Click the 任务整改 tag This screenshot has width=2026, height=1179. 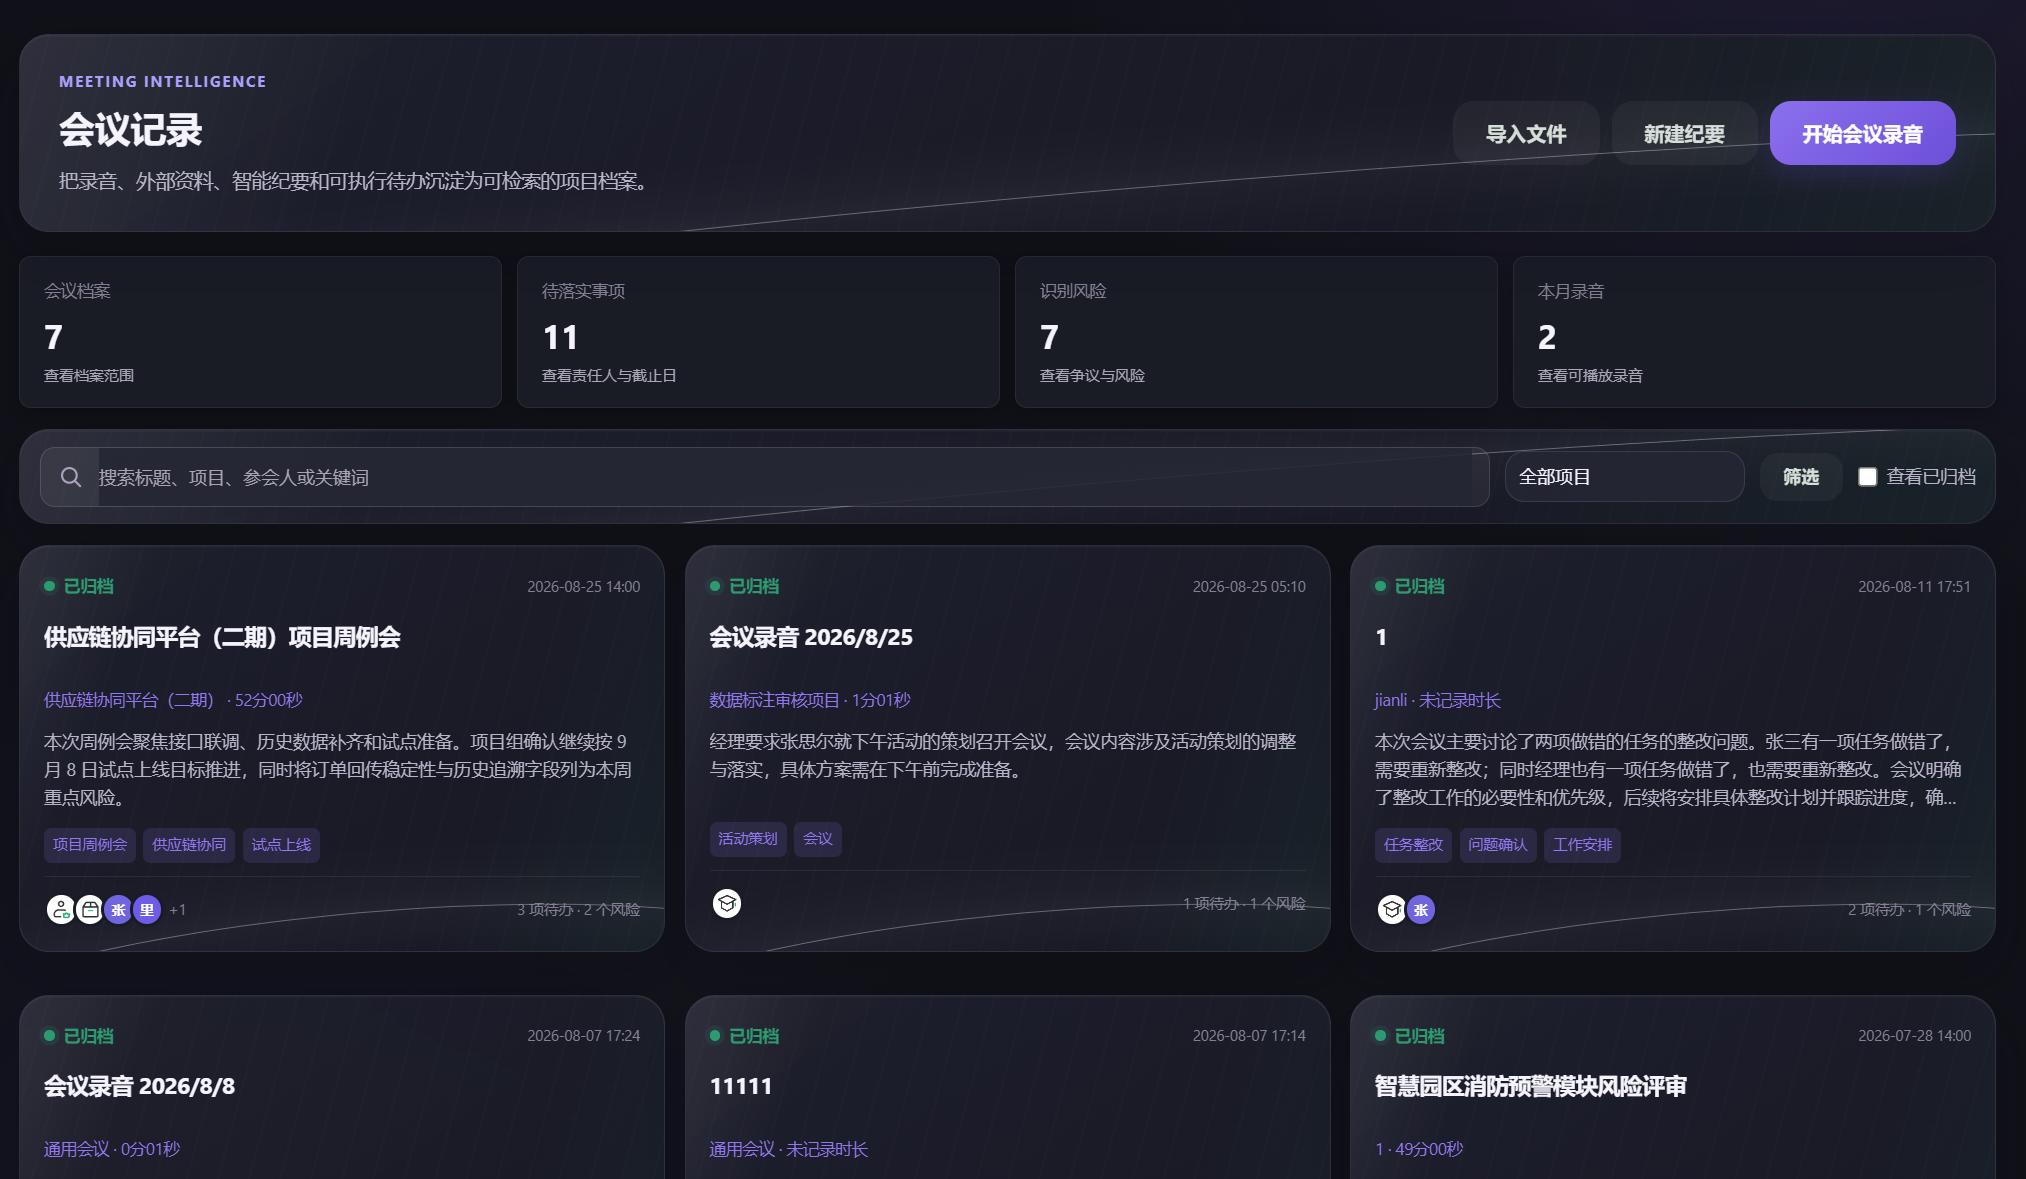(x=1413, y=845)
